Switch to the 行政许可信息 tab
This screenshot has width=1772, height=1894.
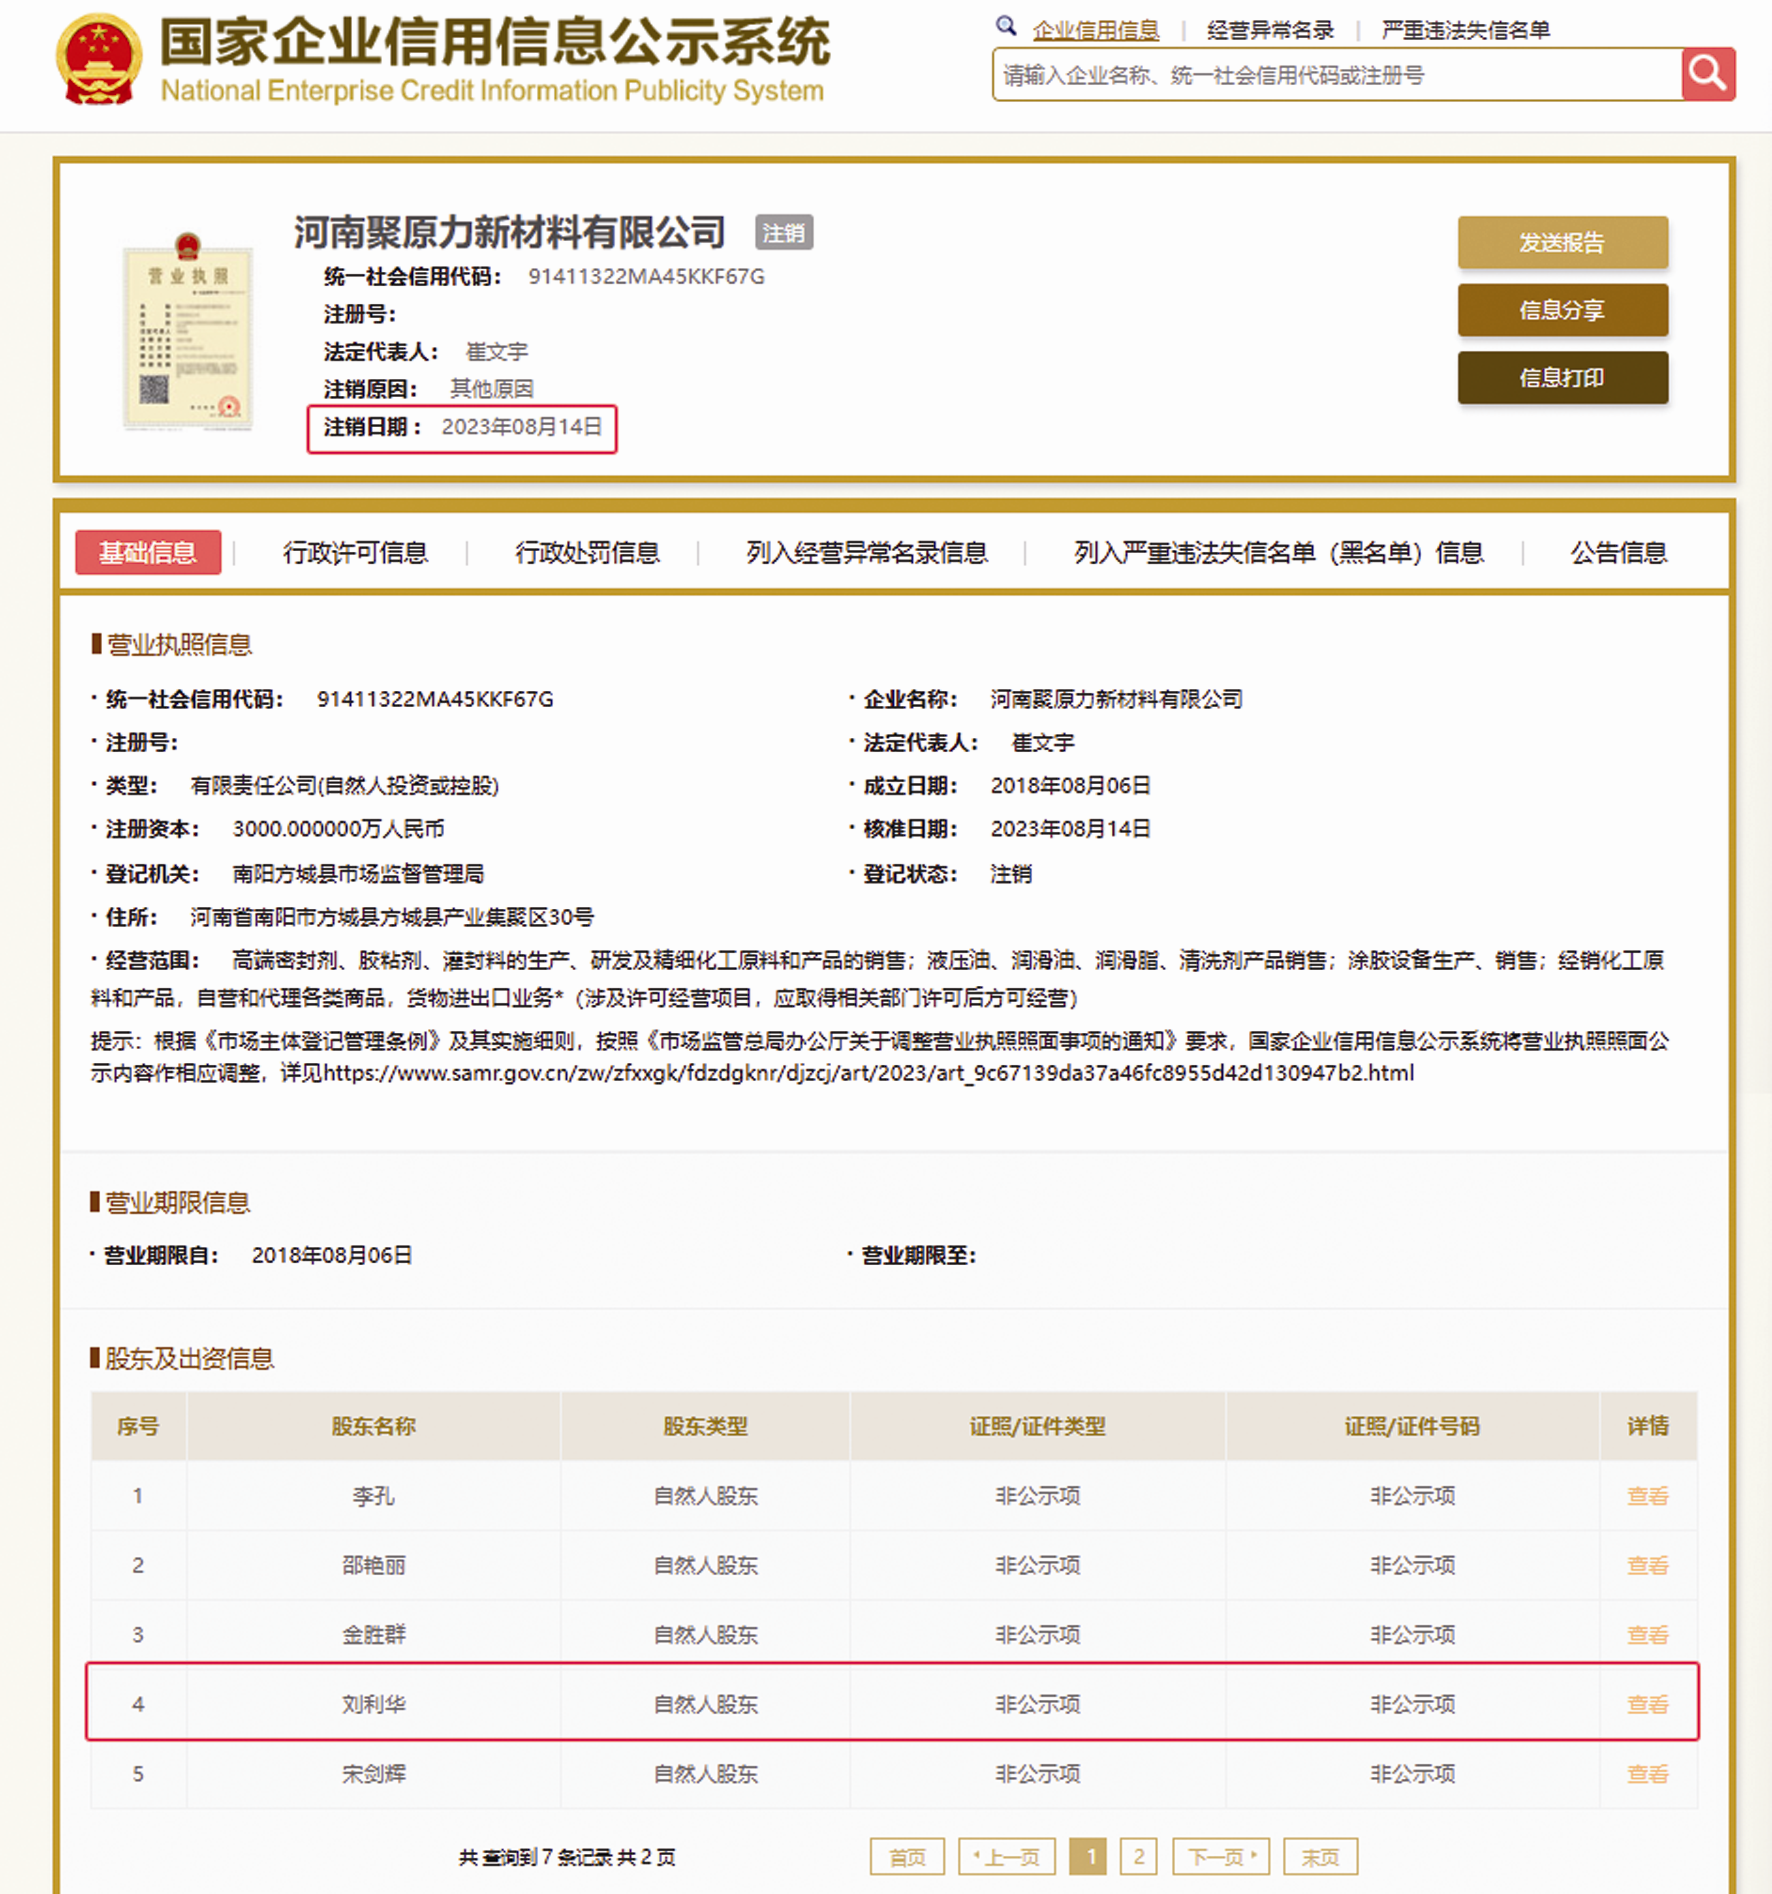click(355, 553)
